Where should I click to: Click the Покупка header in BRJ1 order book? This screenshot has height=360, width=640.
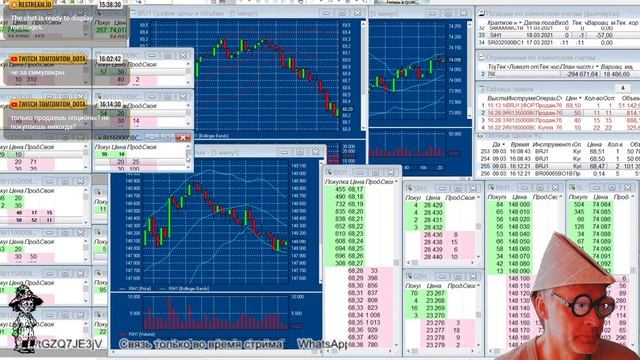336,182
